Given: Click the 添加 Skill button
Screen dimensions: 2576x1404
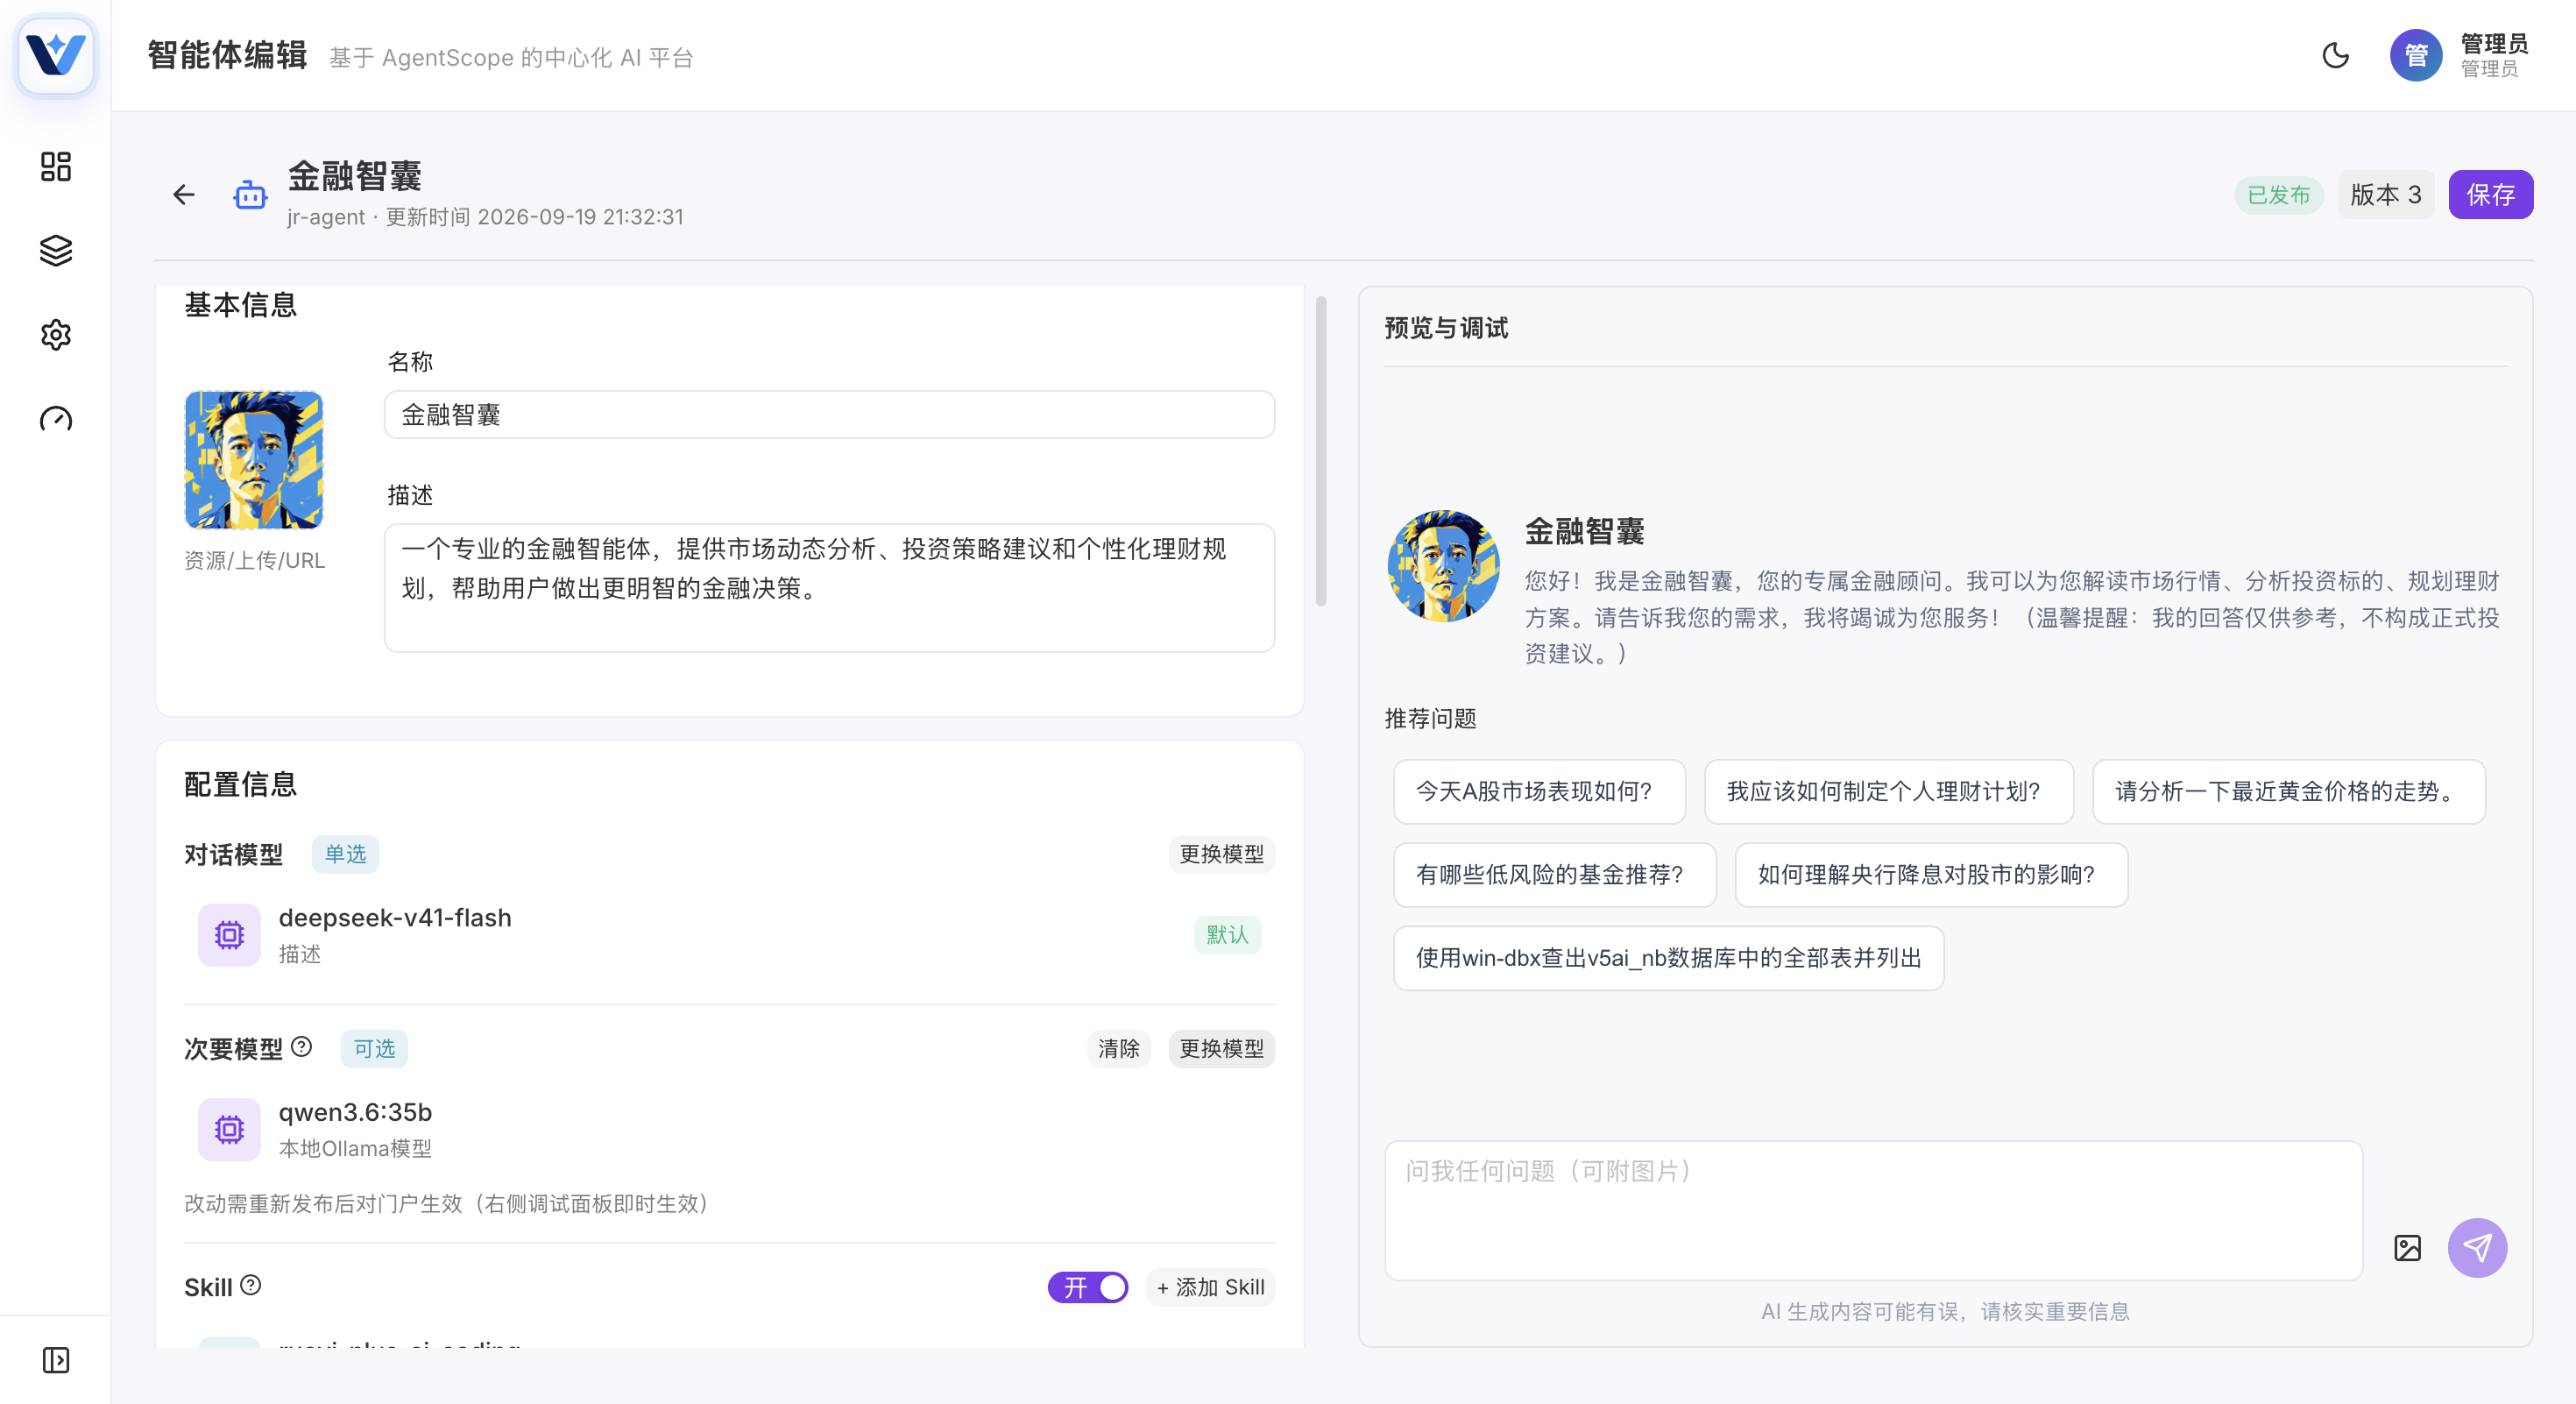Looking at the screenshot, I should (x=1210, y=1287).
